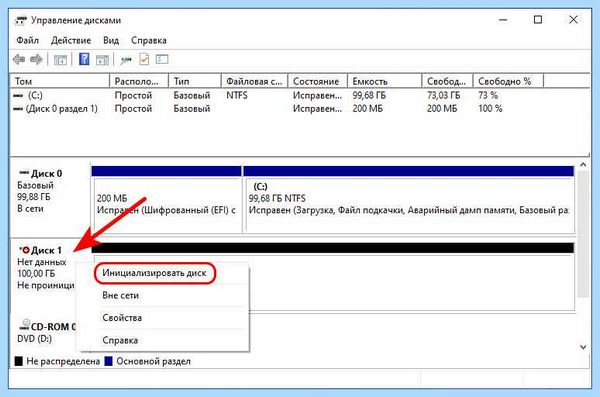Click the 99,68 ГБ capacity cell
The width and height of the screenshot is (600, 397).
[x=369, y=95]
